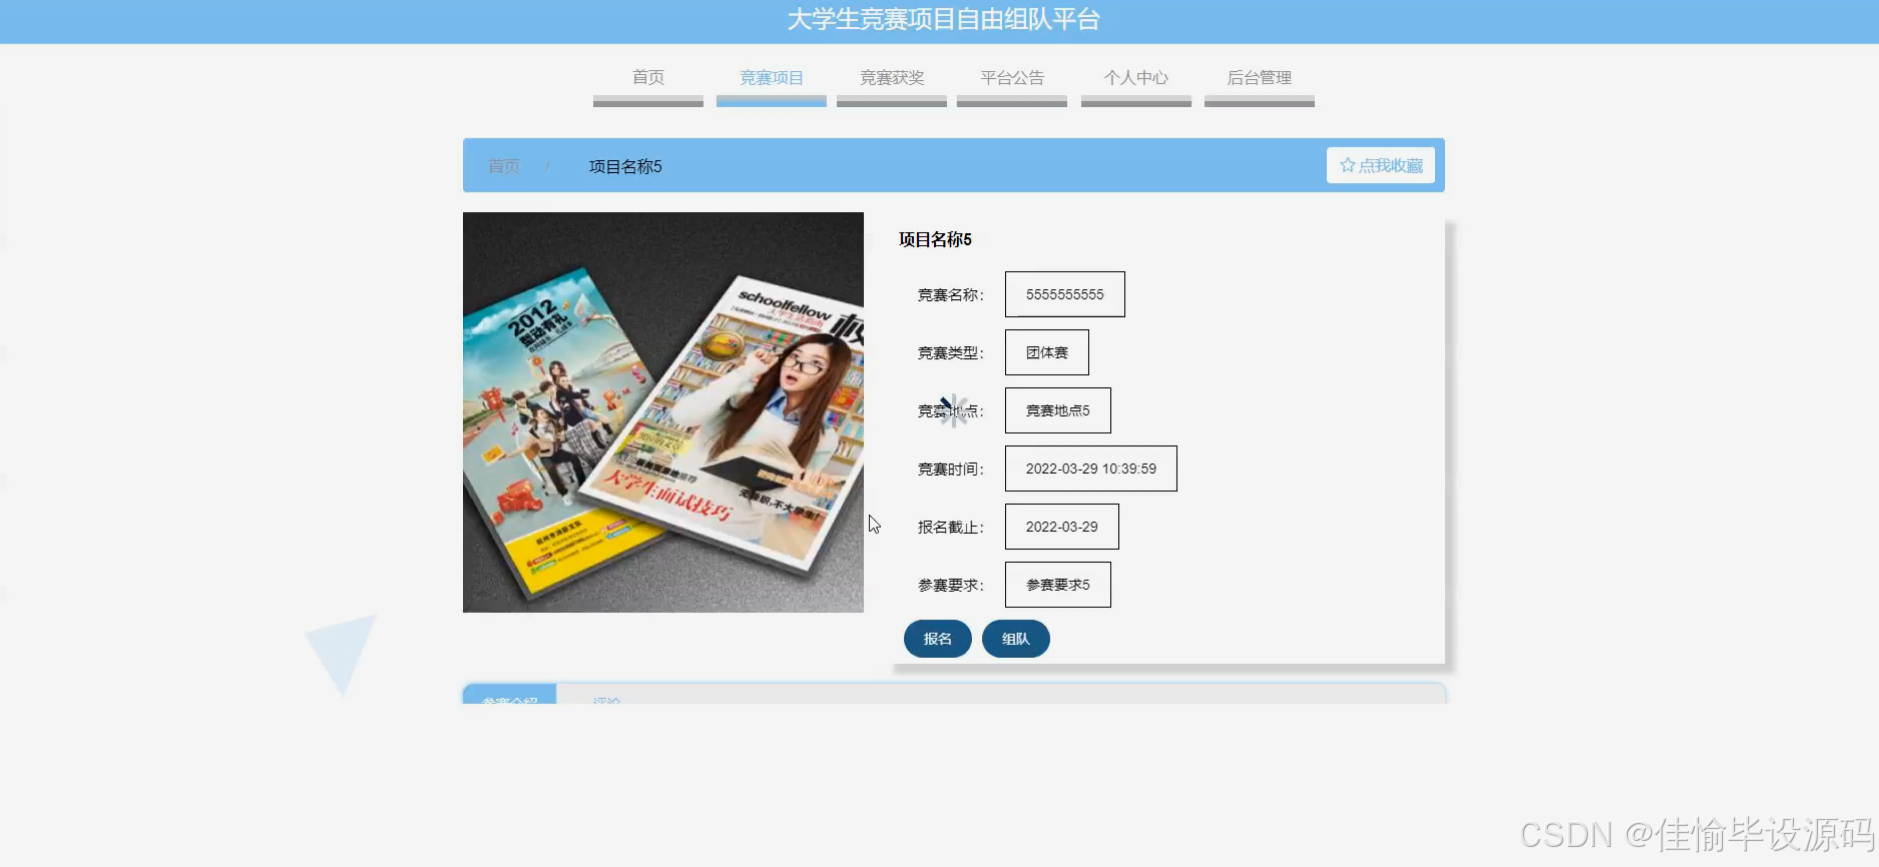
Task: Select the 竞赛项目 navigation tab
Action: pyautogui.click(x=771, y=78)
